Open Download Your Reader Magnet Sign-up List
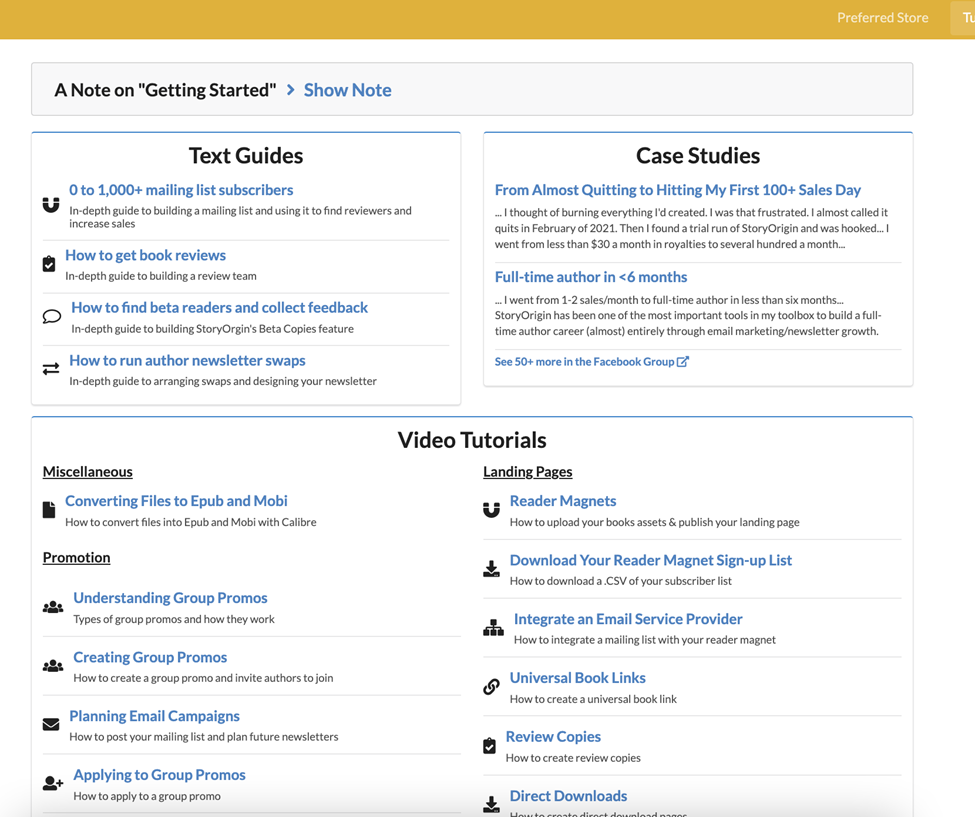The width and height of the screenshot is (975, 817). [650, 560]
